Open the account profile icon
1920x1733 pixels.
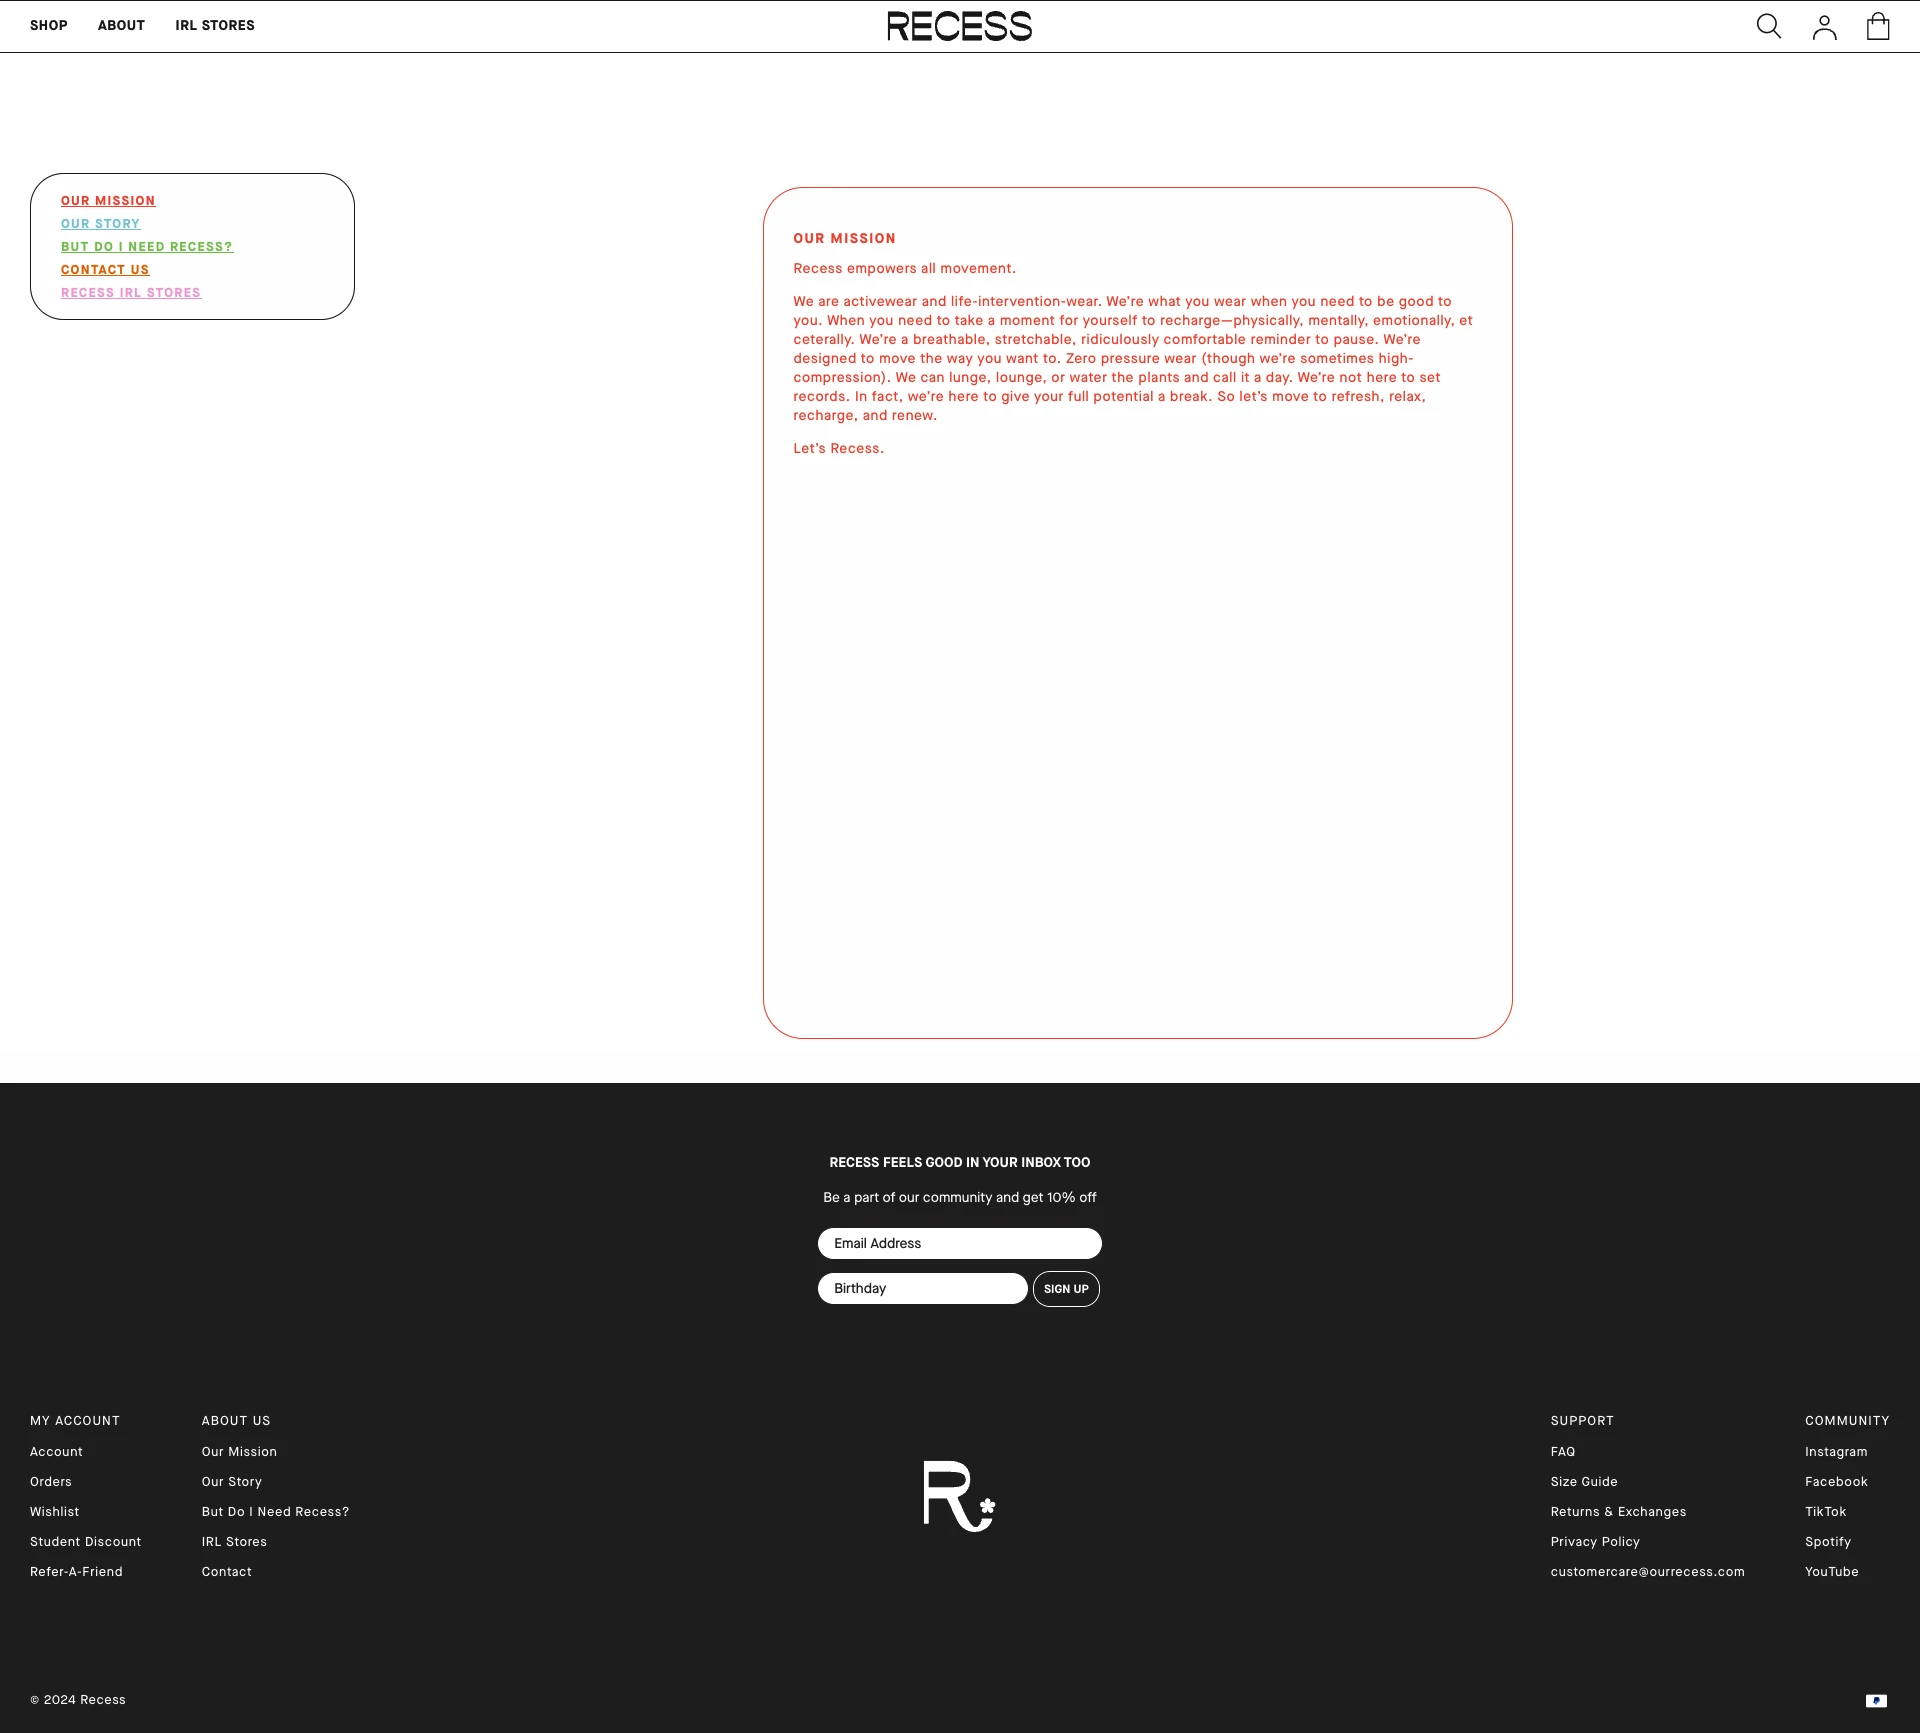pyautogui.click(x=1824, y=27)
